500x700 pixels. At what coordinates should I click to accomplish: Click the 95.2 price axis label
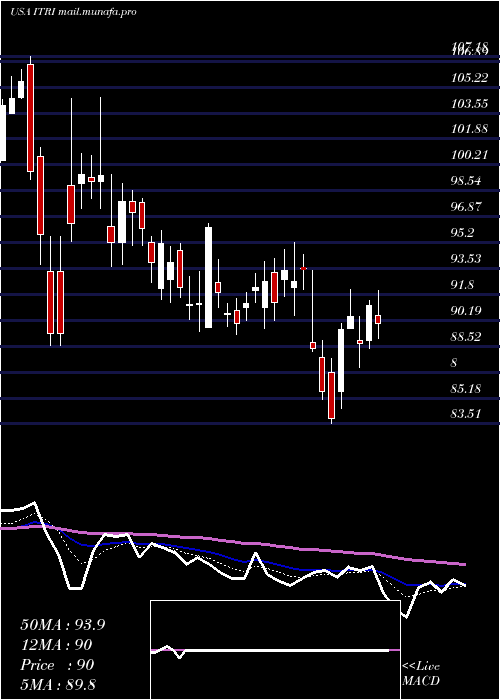tap(464, 233)
